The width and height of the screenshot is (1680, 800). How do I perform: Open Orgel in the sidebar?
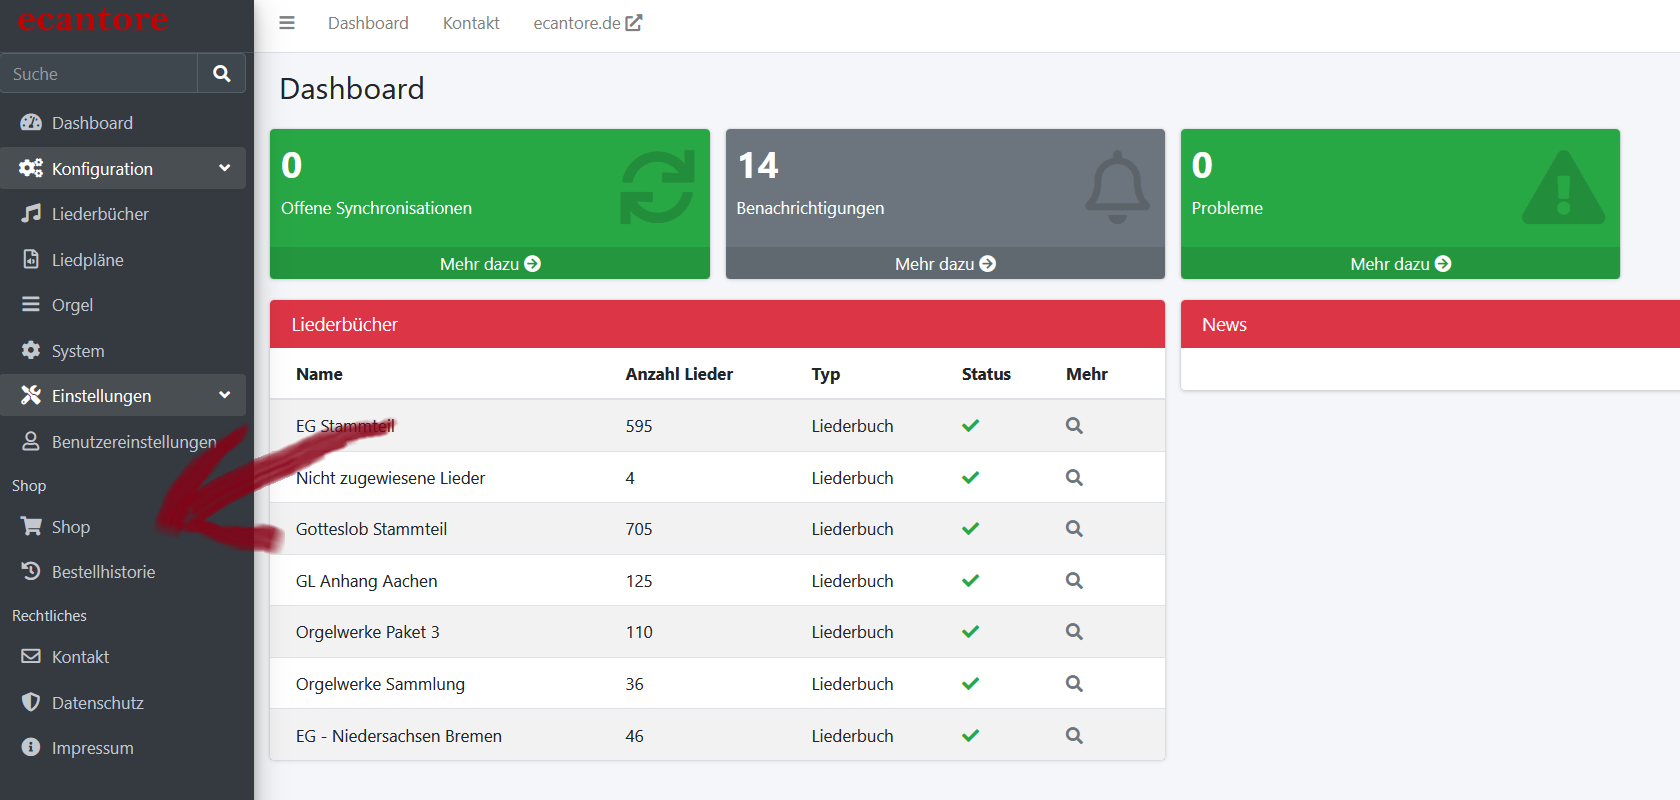coord(123,305)
